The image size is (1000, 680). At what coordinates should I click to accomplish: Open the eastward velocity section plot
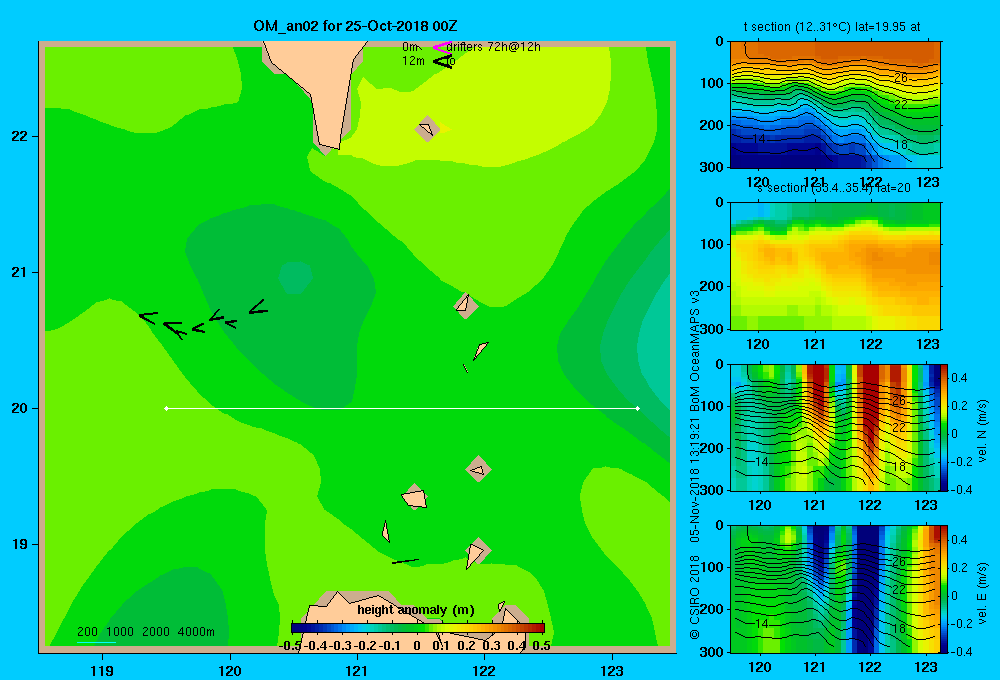(835, 589)
